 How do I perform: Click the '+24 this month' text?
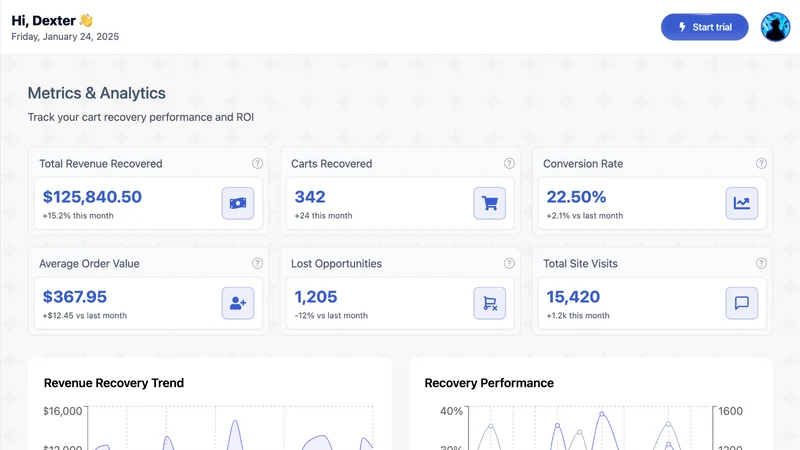pos(323,216)
